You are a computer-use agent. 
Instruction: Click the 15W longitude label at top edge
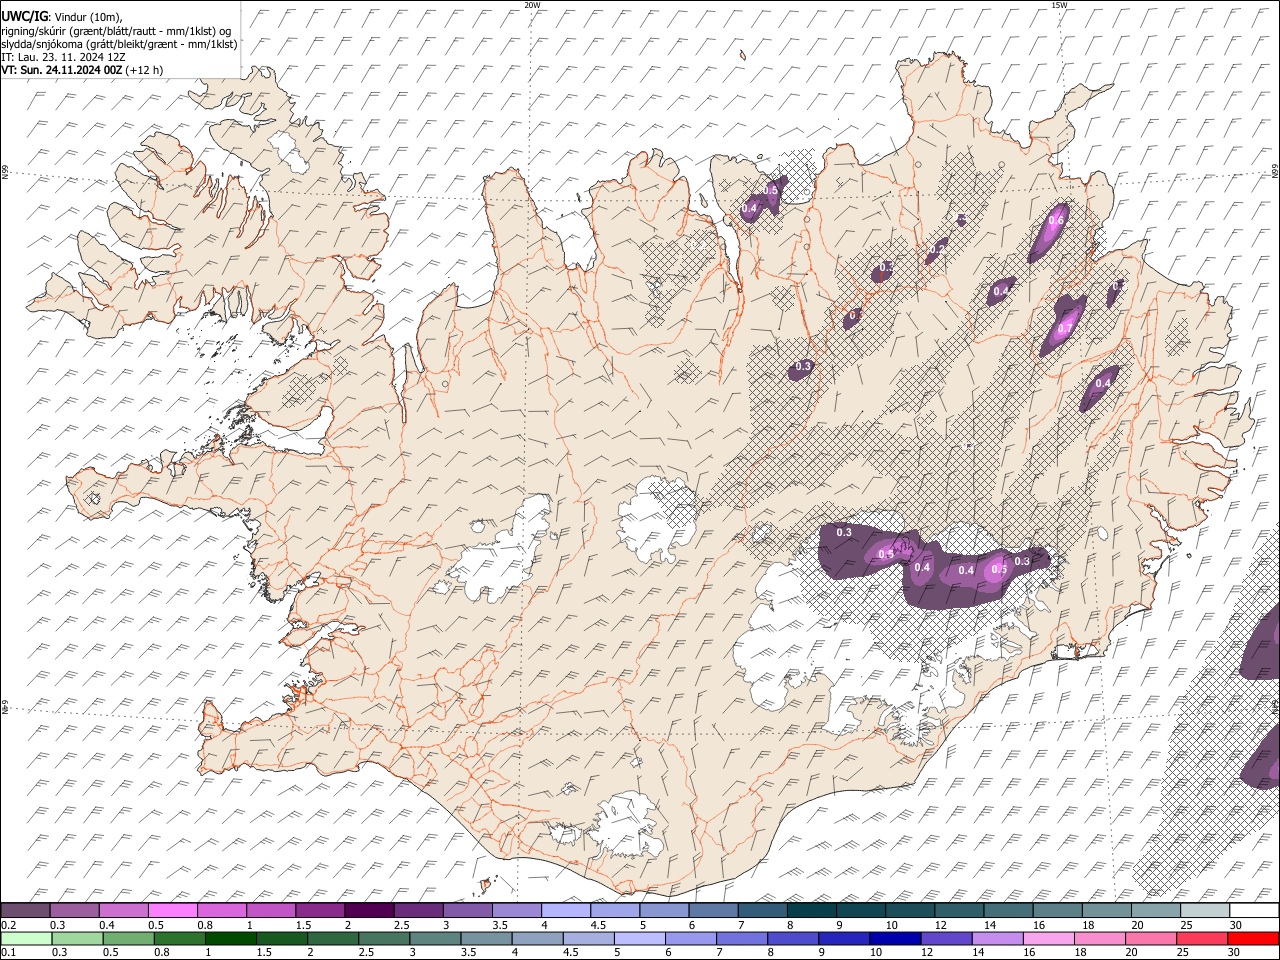coord(1059,5)
